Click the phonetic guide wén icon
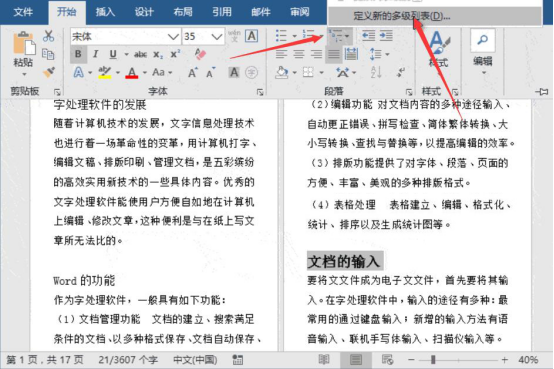 coord(234,36)
